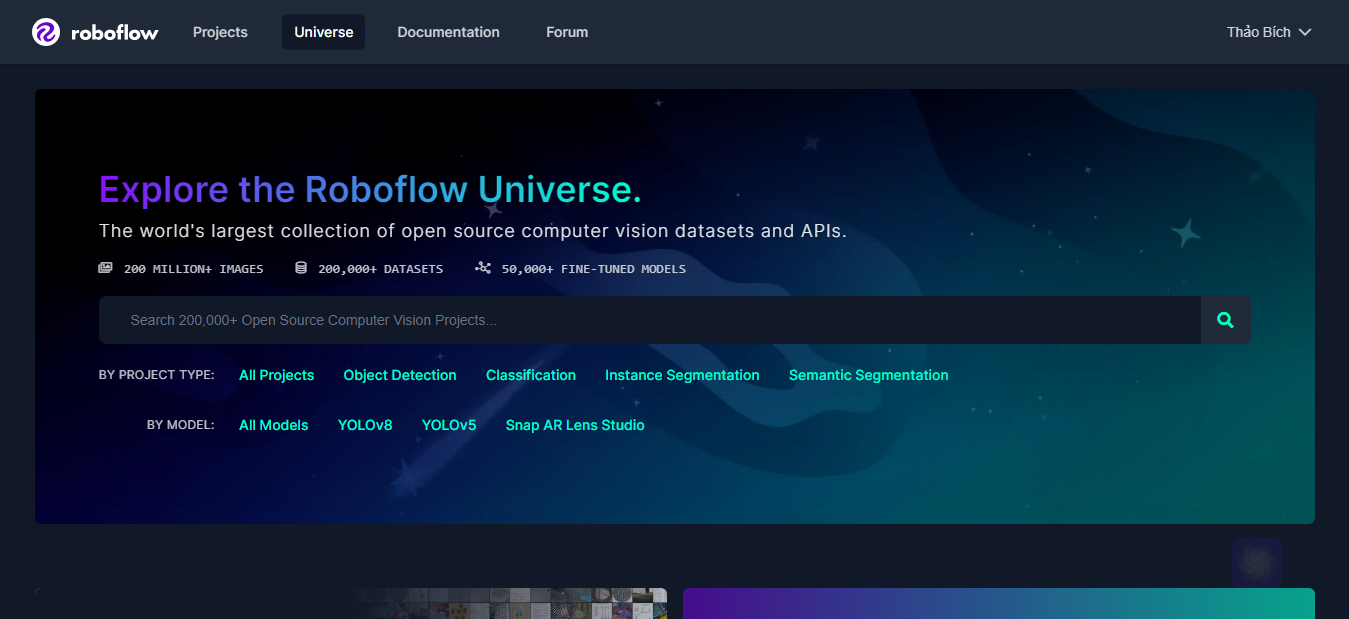This screenshot has width=1349, height=619.
Task: Click the "BY MODEL:" label
Action: (x=180, y=425)
